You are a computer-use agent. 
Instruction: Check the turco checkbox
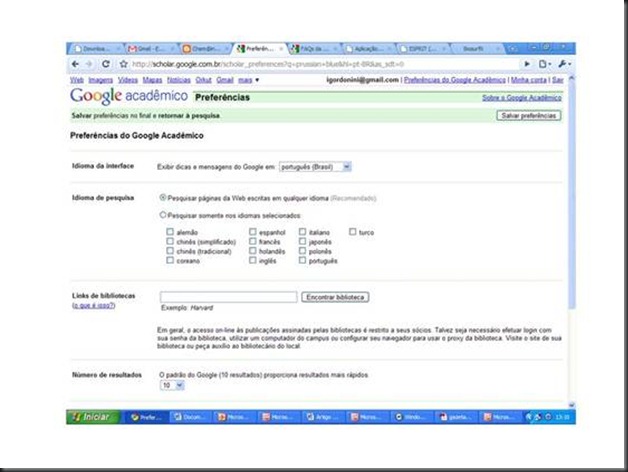coord(352,232)
